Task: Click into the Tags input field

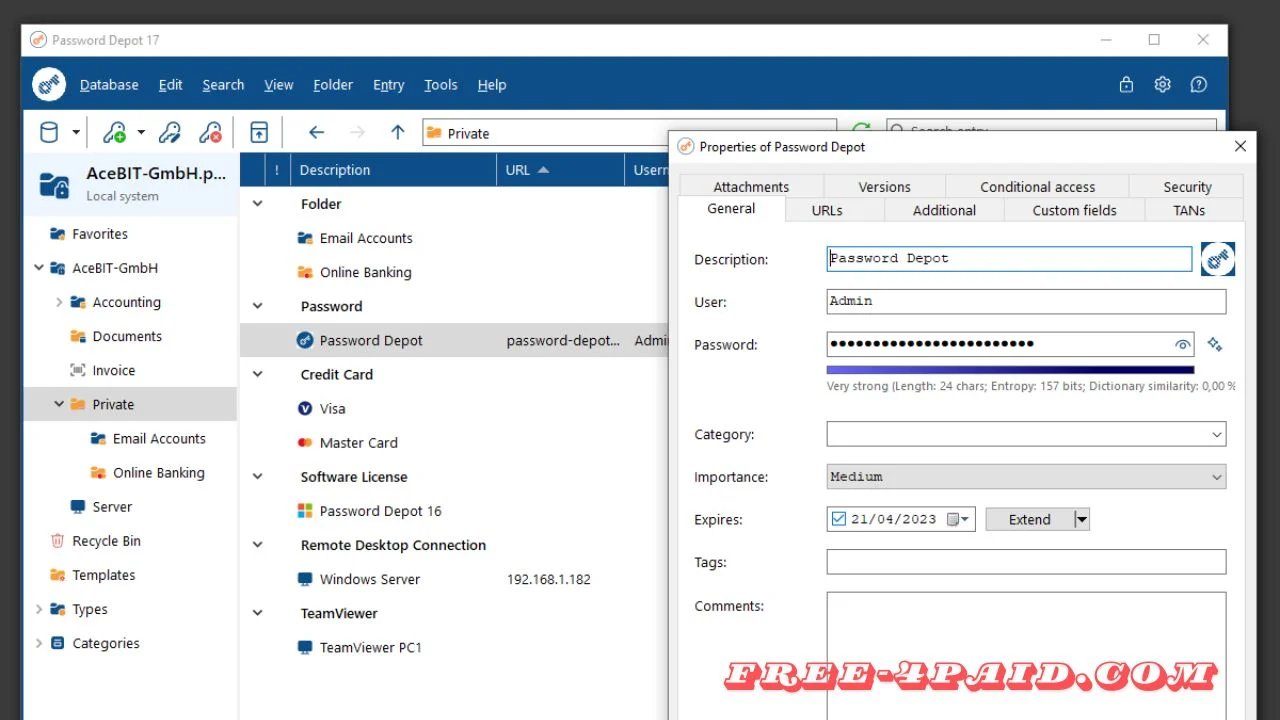Action: tap(1026, 562)
